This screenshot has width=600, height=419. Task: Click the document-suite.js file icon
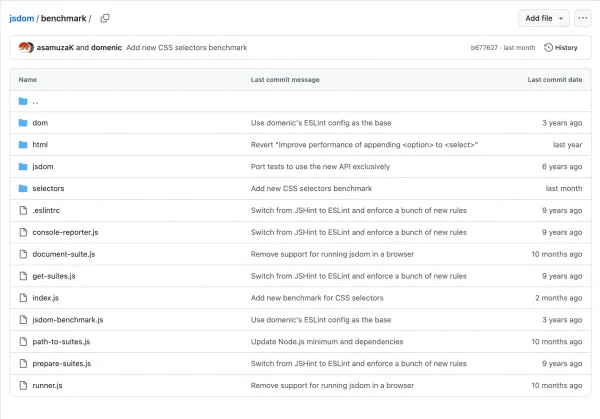tap(23, 254)
